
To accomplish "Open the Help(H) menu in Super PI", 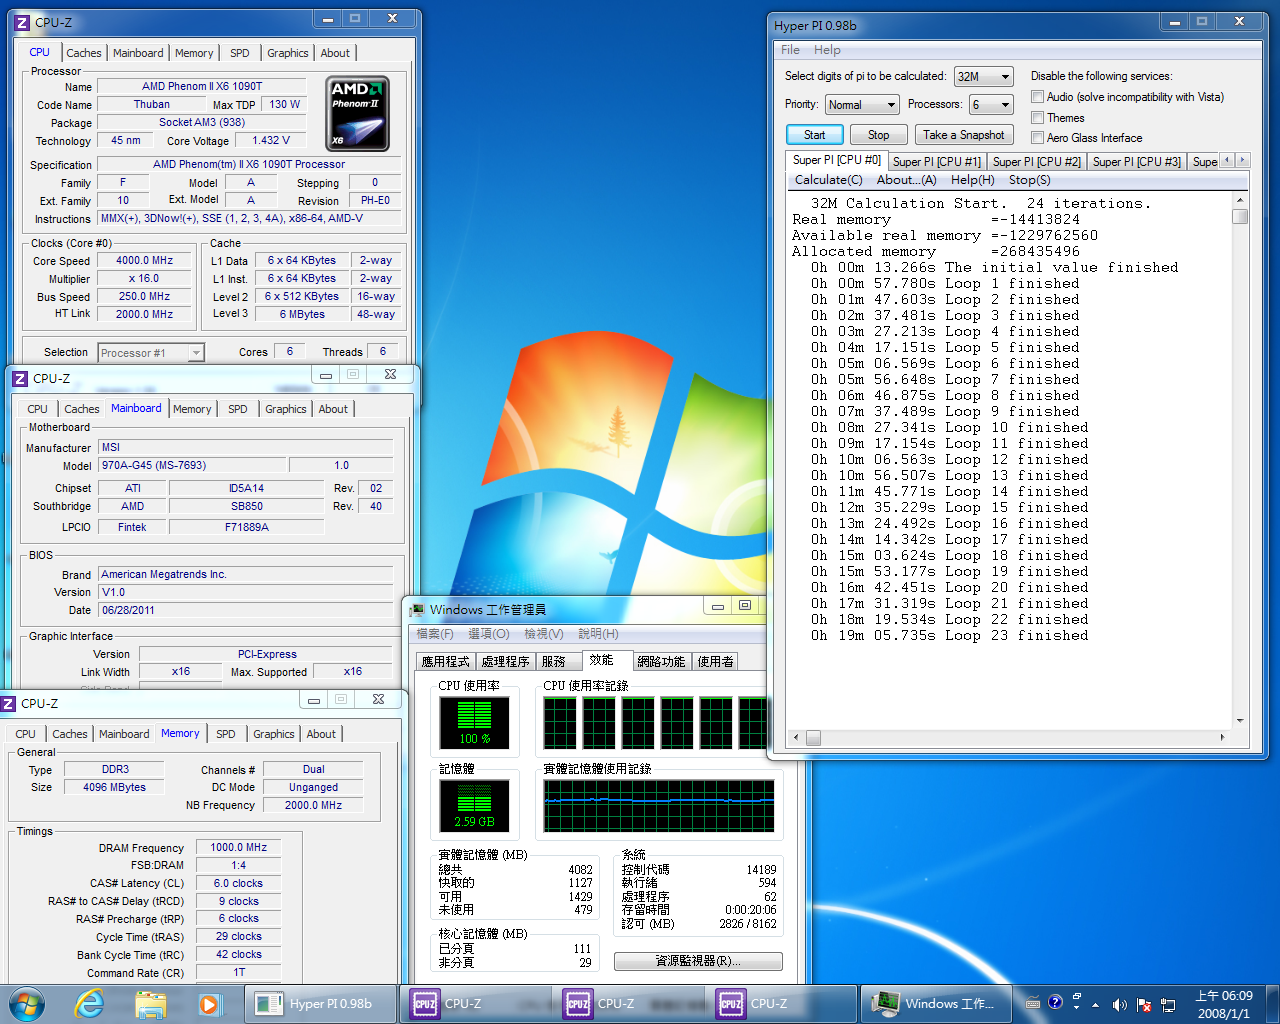I will coord(972,180).
